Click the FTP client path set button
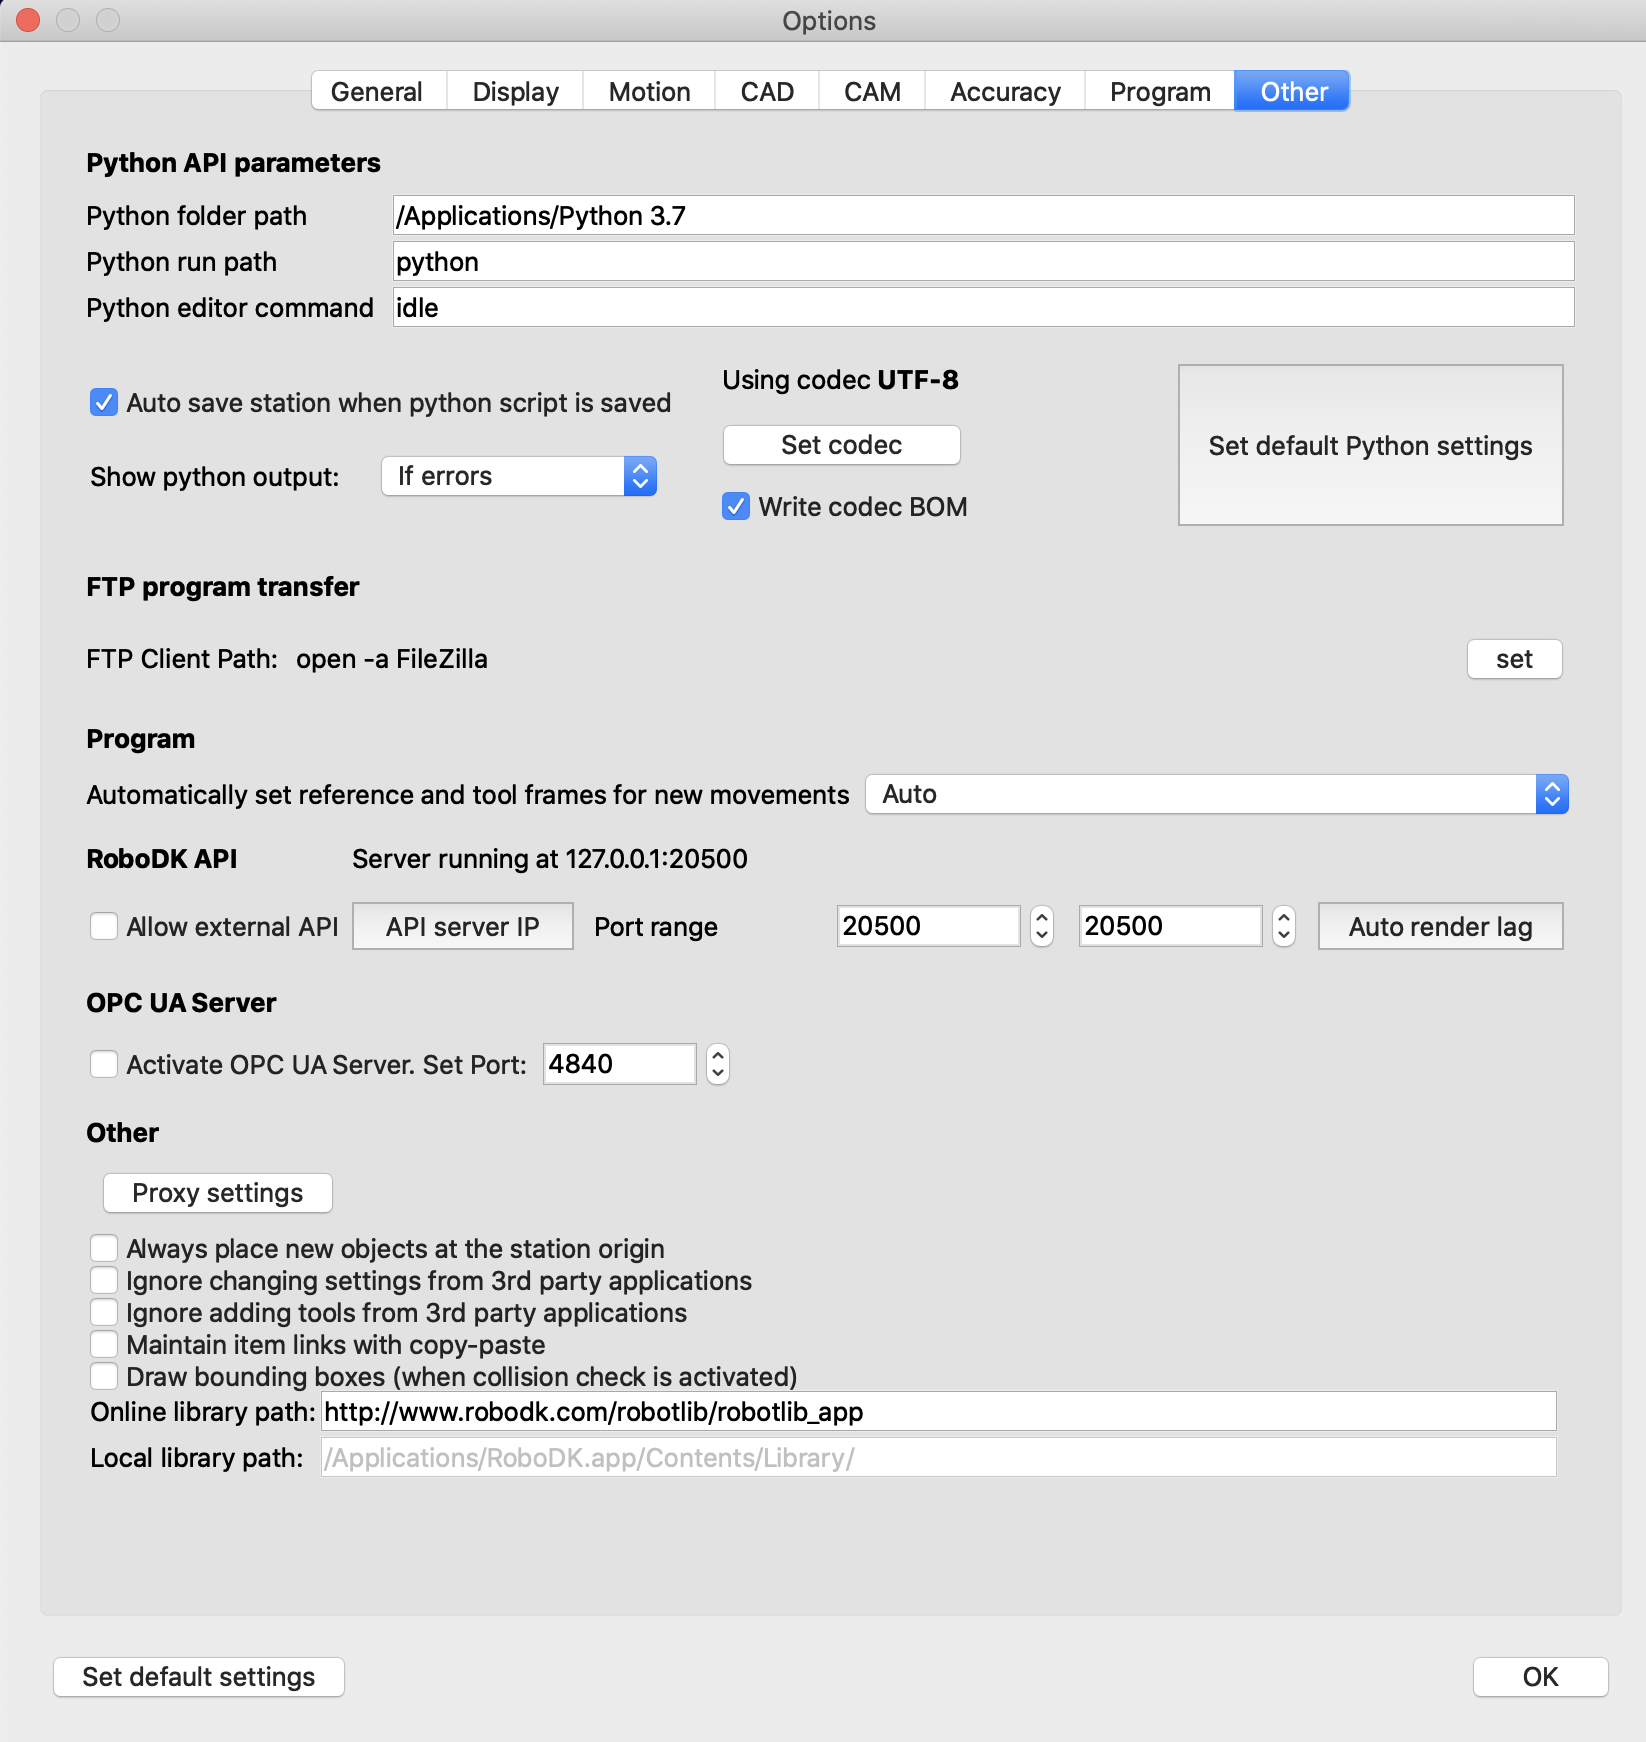The width and height of the screenshot is (1646, 1742). [x=1514, y=659]
